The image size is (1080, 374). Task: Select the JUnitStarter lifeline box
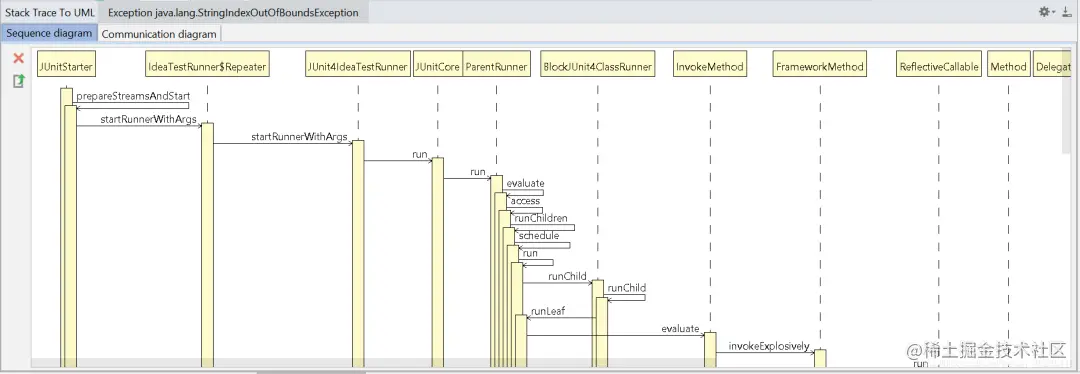(x=66, y=63)
